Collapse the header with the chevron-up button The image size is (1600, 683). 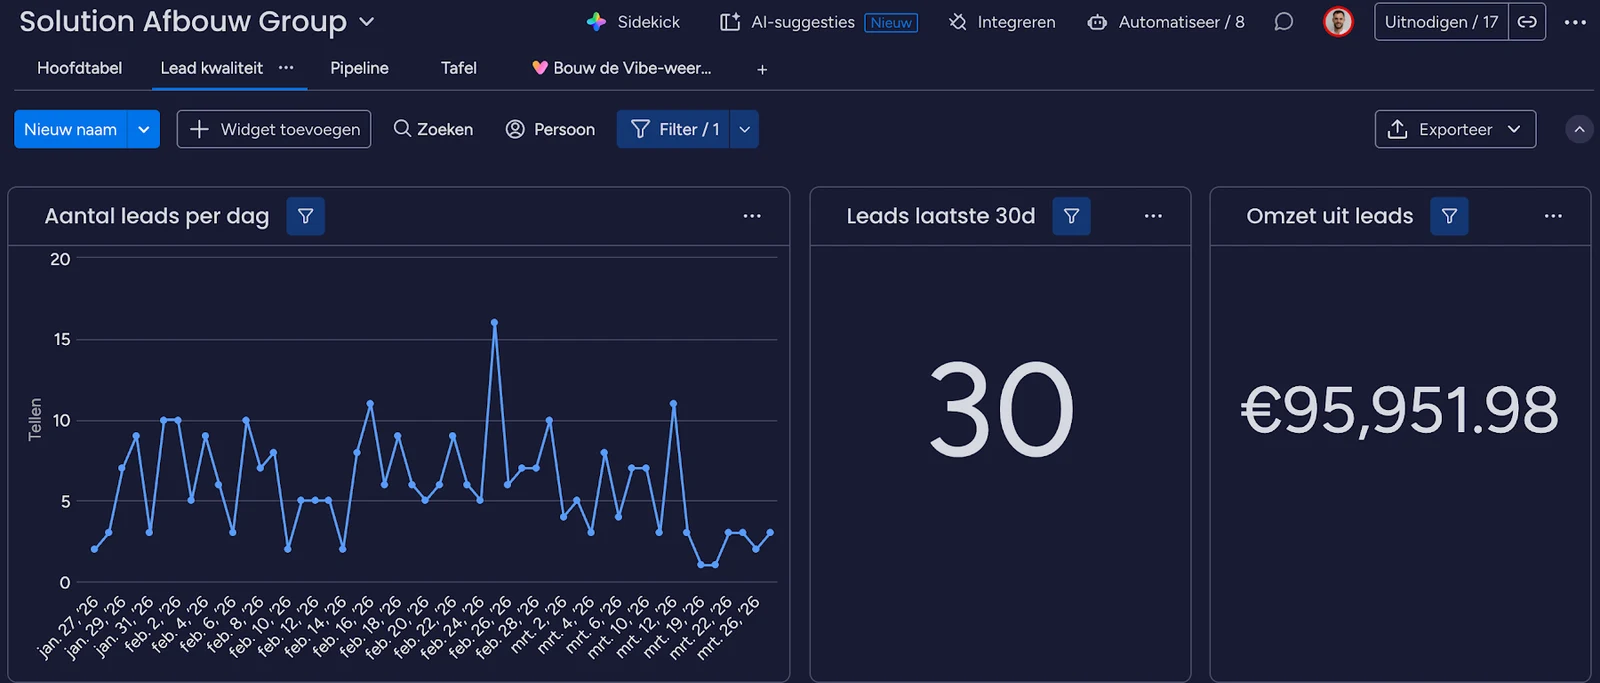pos(1579,130)
